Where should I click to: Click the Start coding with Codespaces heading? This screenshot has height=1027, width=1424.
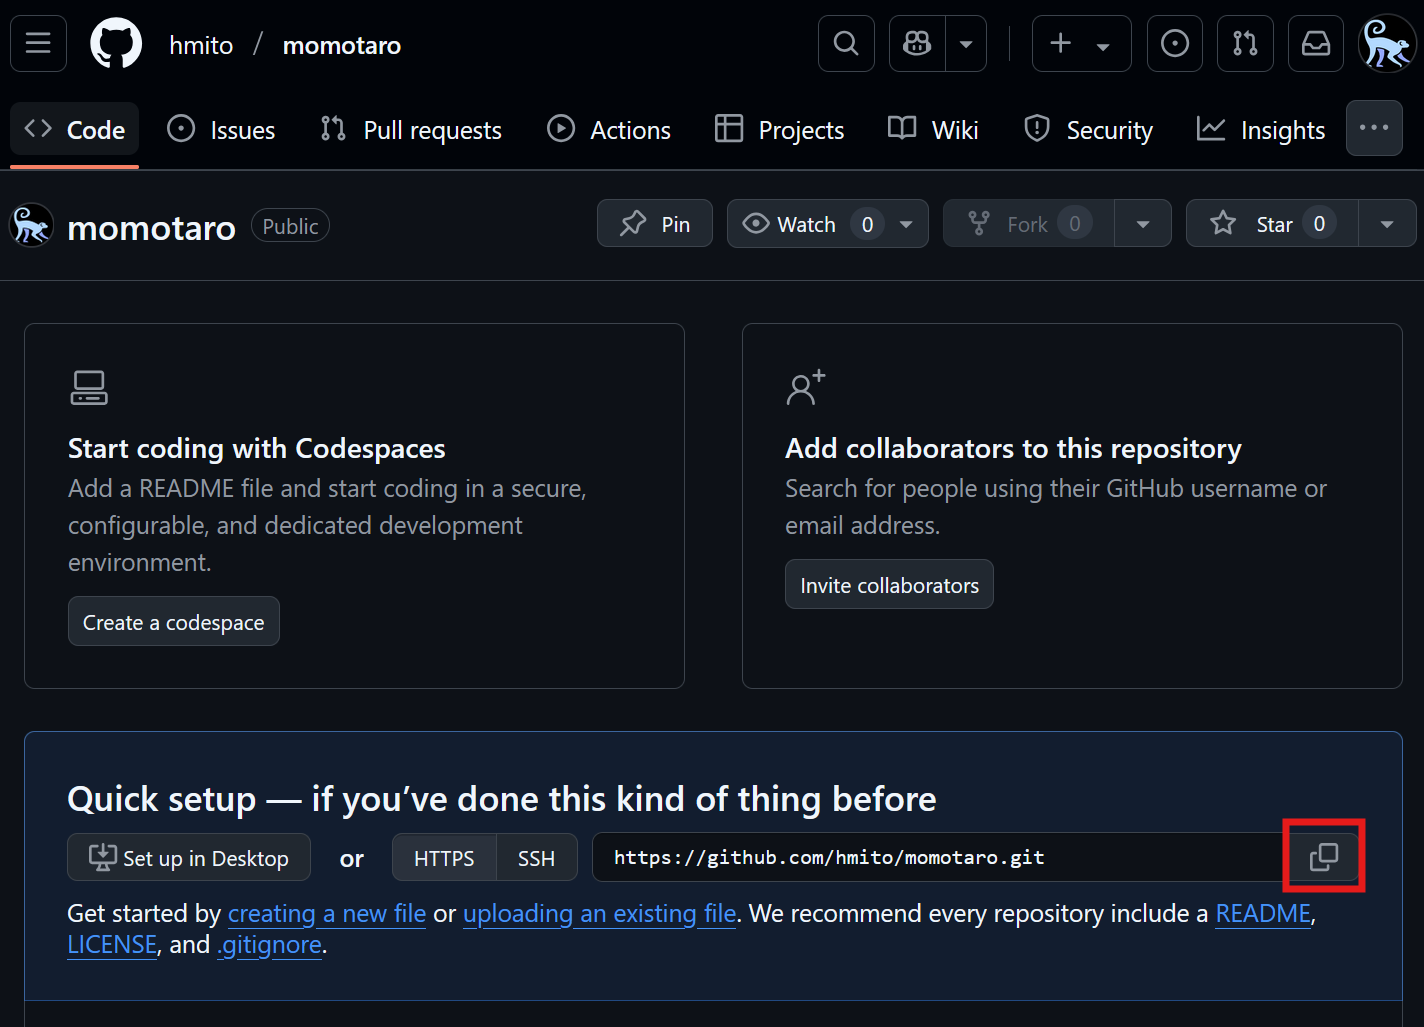coord(257,448)
